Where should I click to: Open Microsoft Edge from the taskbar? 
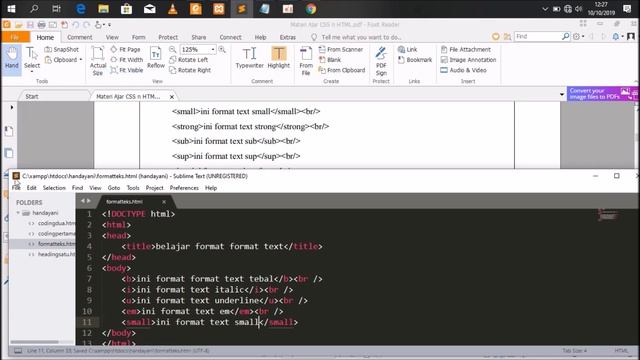[81, 9]
